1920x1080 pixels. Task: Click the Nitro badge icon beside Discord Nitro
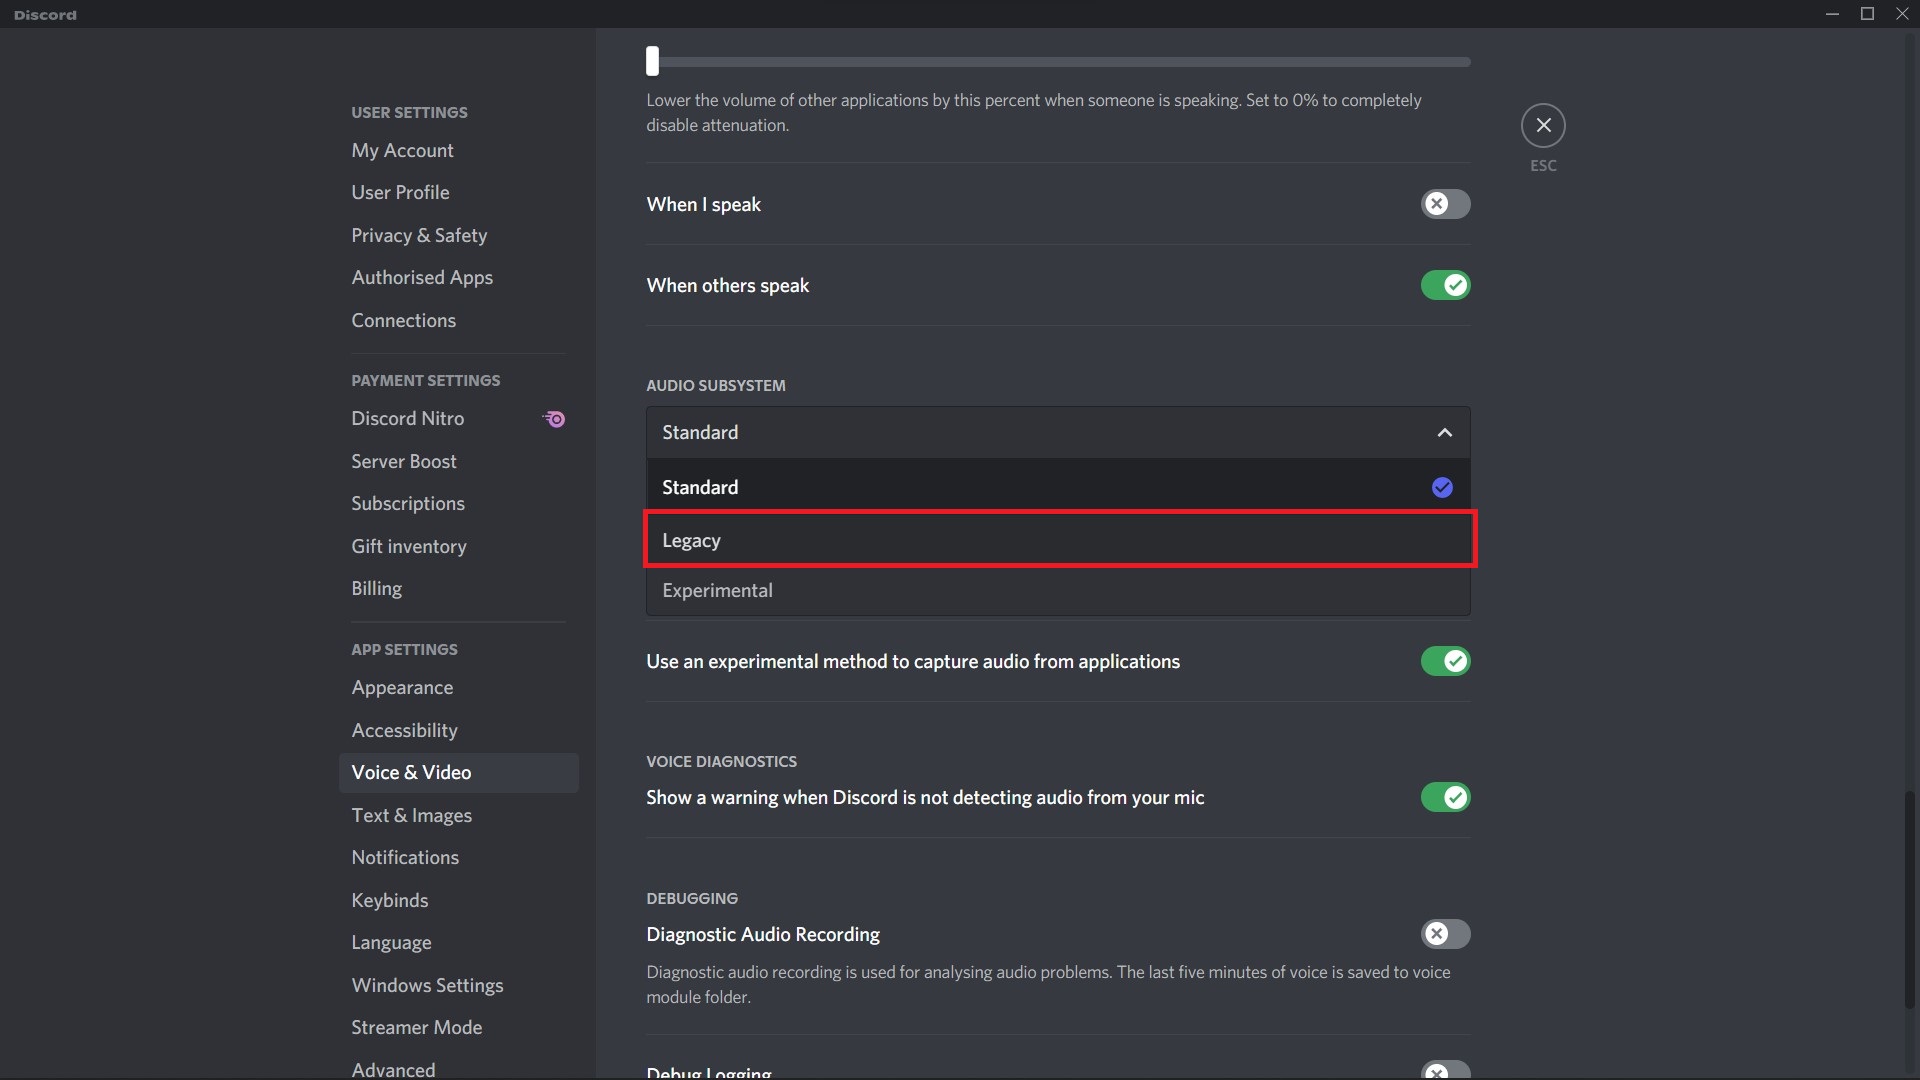(554, 419)
